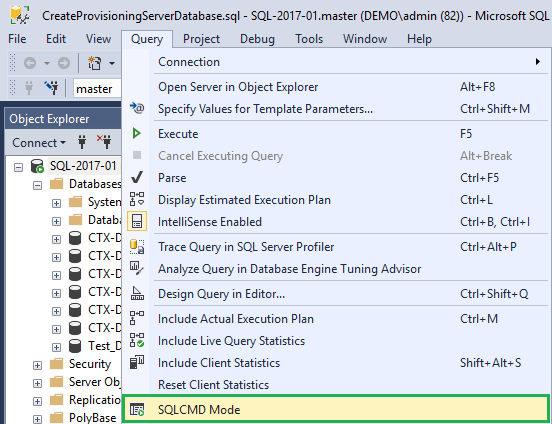Click the toolbar Connect plug icon
552x424 pixels.
click(x=29, y=88)
